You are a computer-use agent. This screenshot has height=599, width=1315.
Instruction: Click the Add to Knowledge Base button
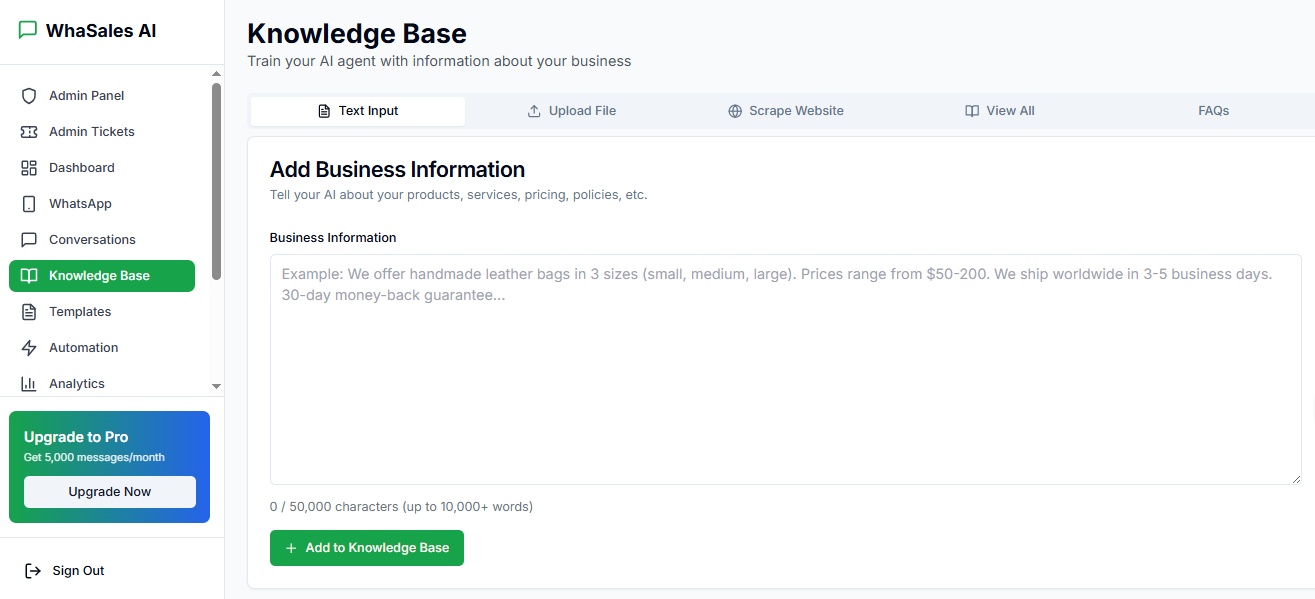click(366, 547)
